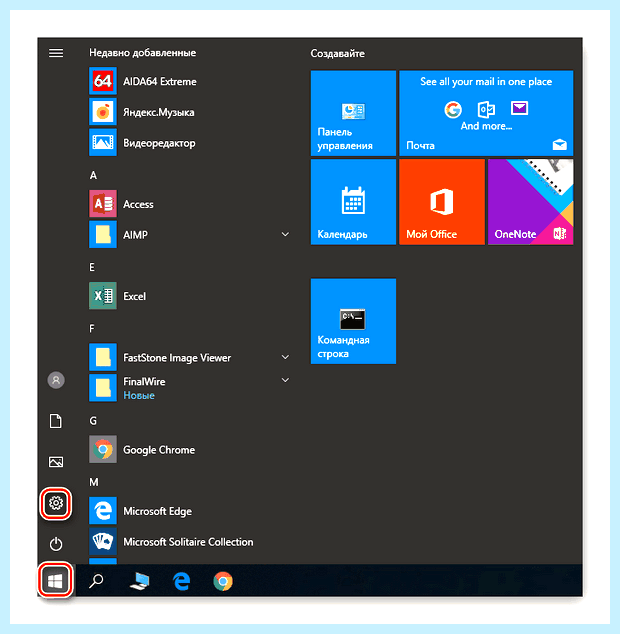
Task: Click the Windows Start button
Action: (x=55, y=581)
